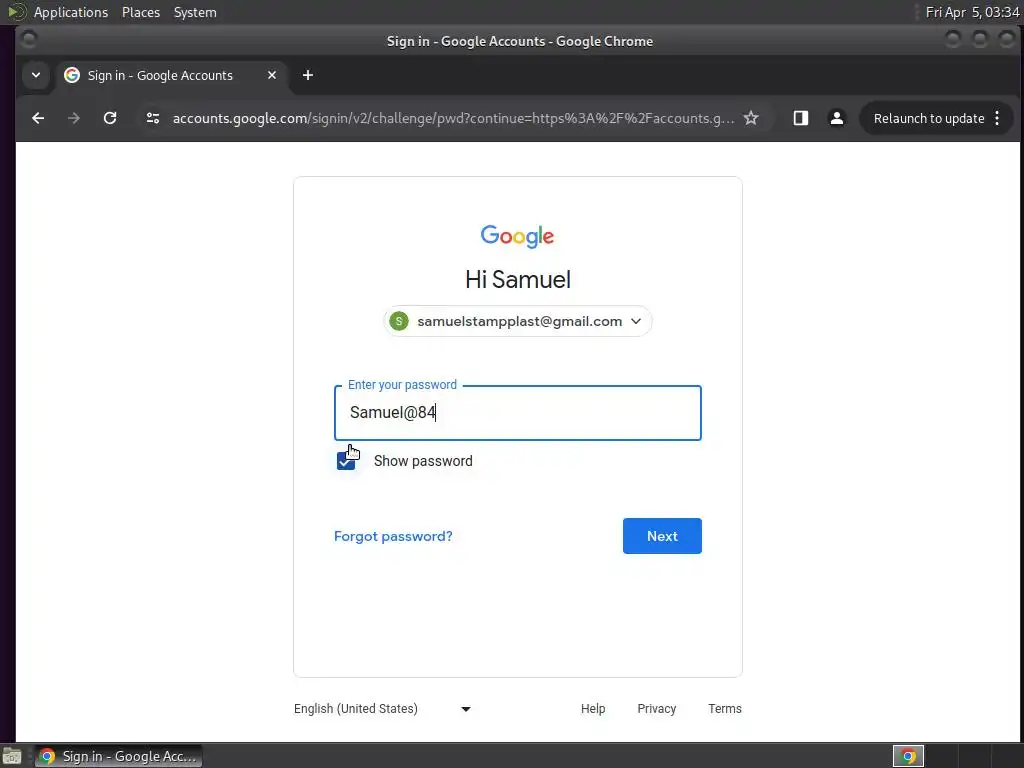Open the Applications menu
Viewport: 1024px width, 768px height.
[x=71, y=12]
